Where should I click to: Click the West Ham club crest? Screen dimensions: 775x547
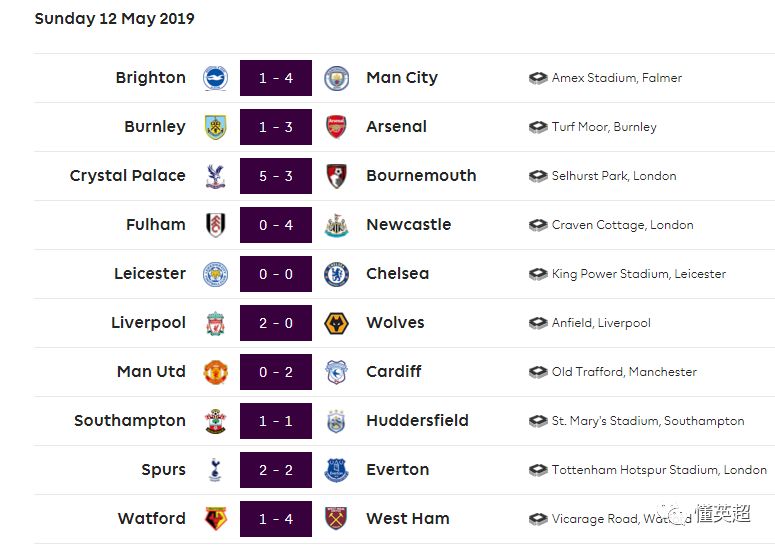(336, 519)
